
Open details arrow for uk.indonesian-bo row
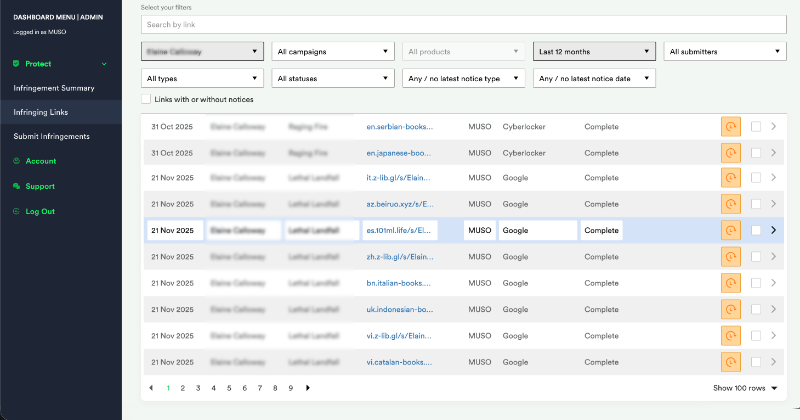773,309
